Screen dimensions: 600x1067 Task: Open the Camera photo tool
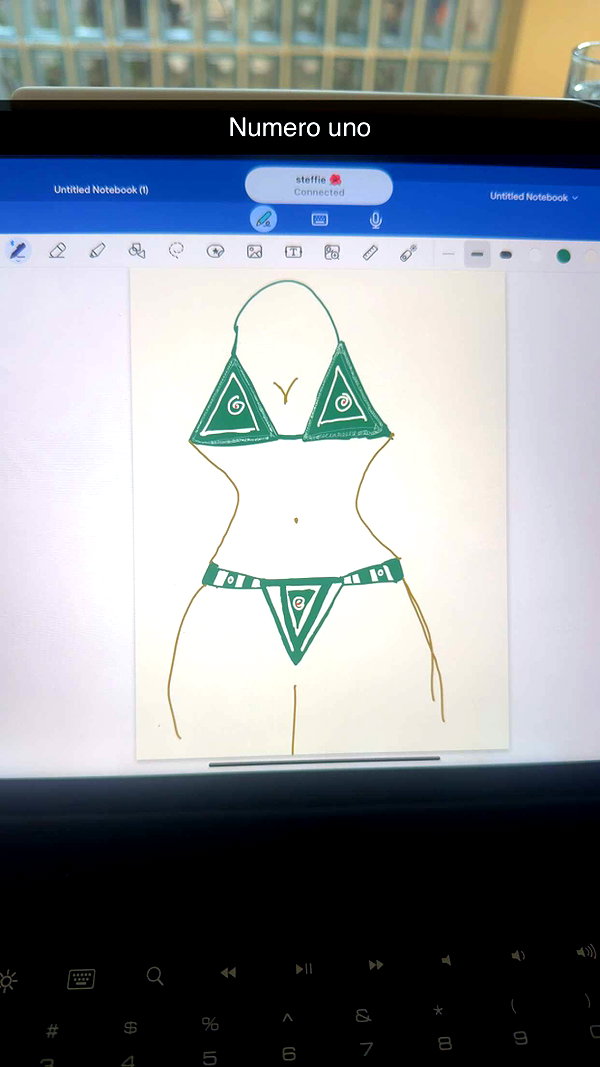pyautogui.click(x=332, y=252)
